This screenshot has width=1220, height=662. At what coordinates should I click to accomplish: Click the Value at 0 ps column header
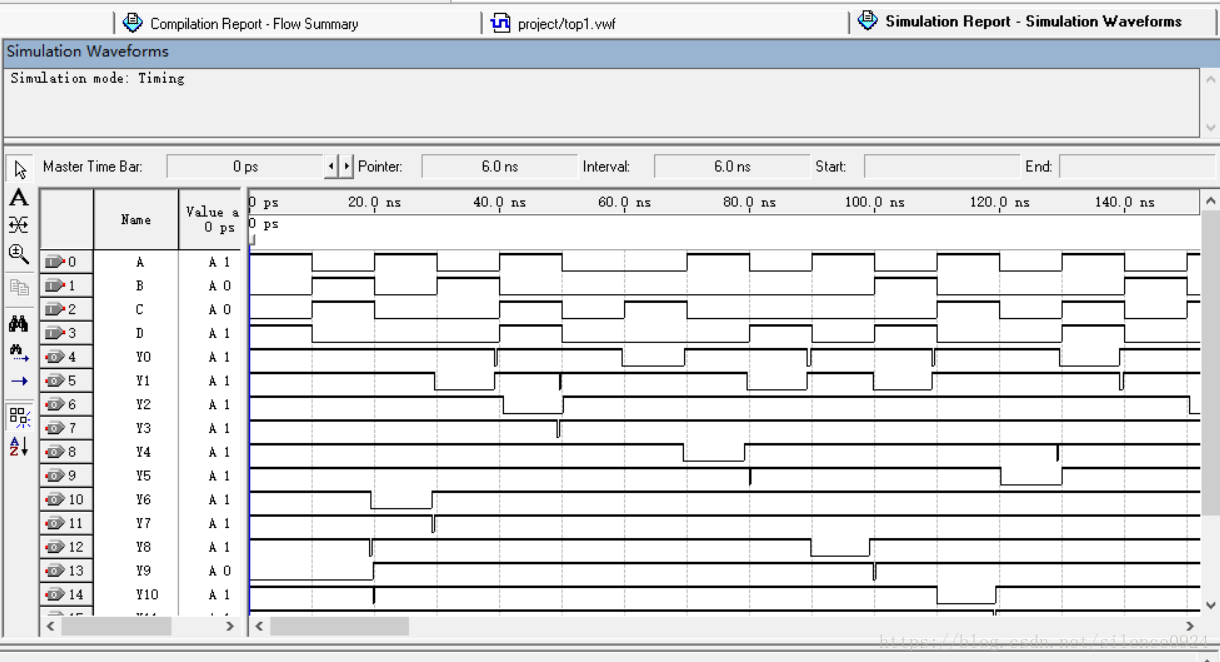210,220
